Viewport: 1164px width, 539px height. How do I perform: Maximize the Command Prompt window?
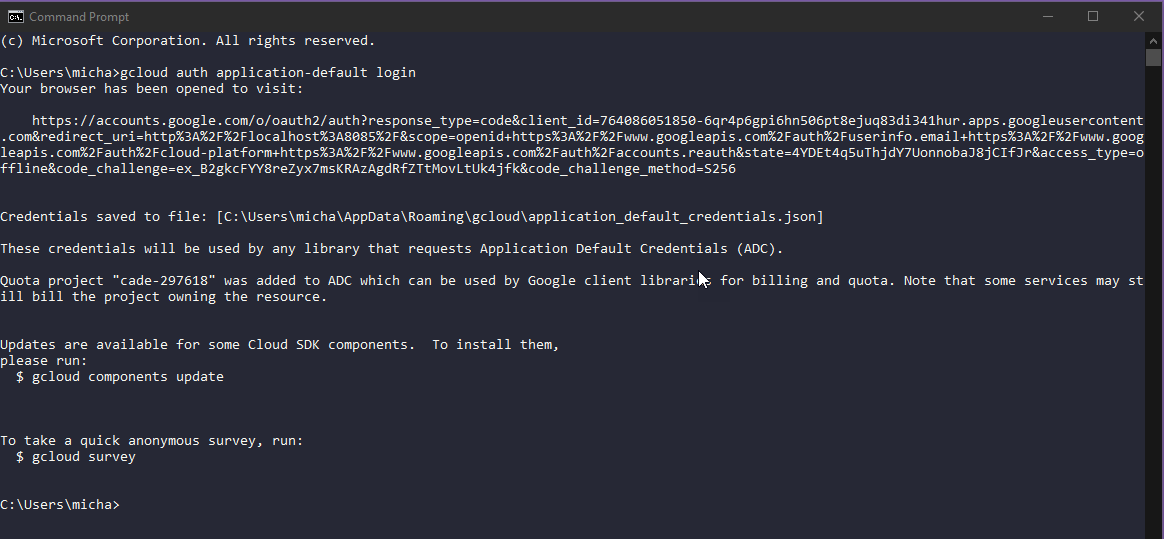[1093, 16]
